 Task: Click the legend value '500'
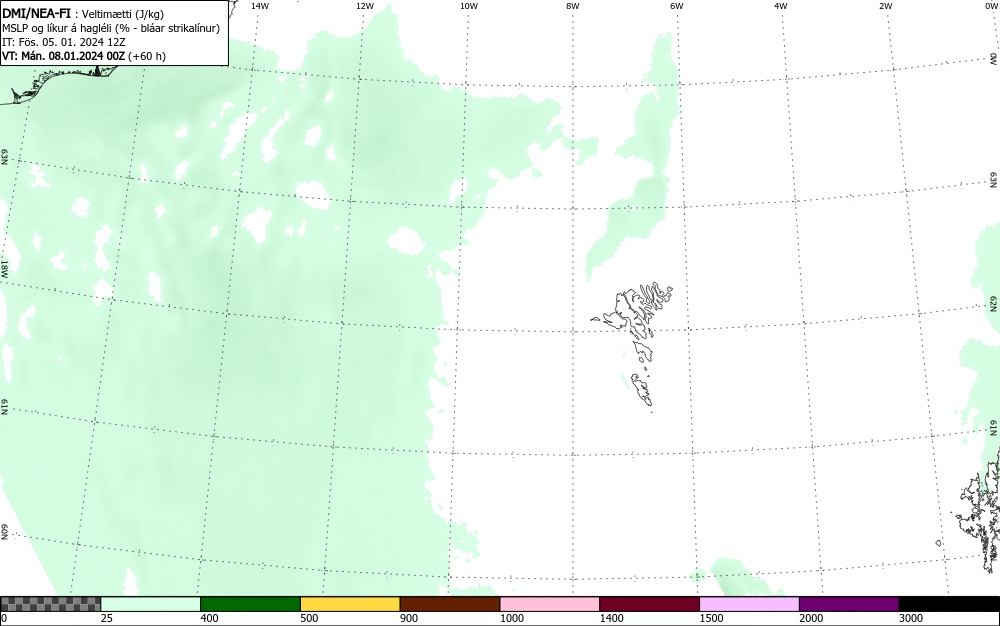click(309, 618)
